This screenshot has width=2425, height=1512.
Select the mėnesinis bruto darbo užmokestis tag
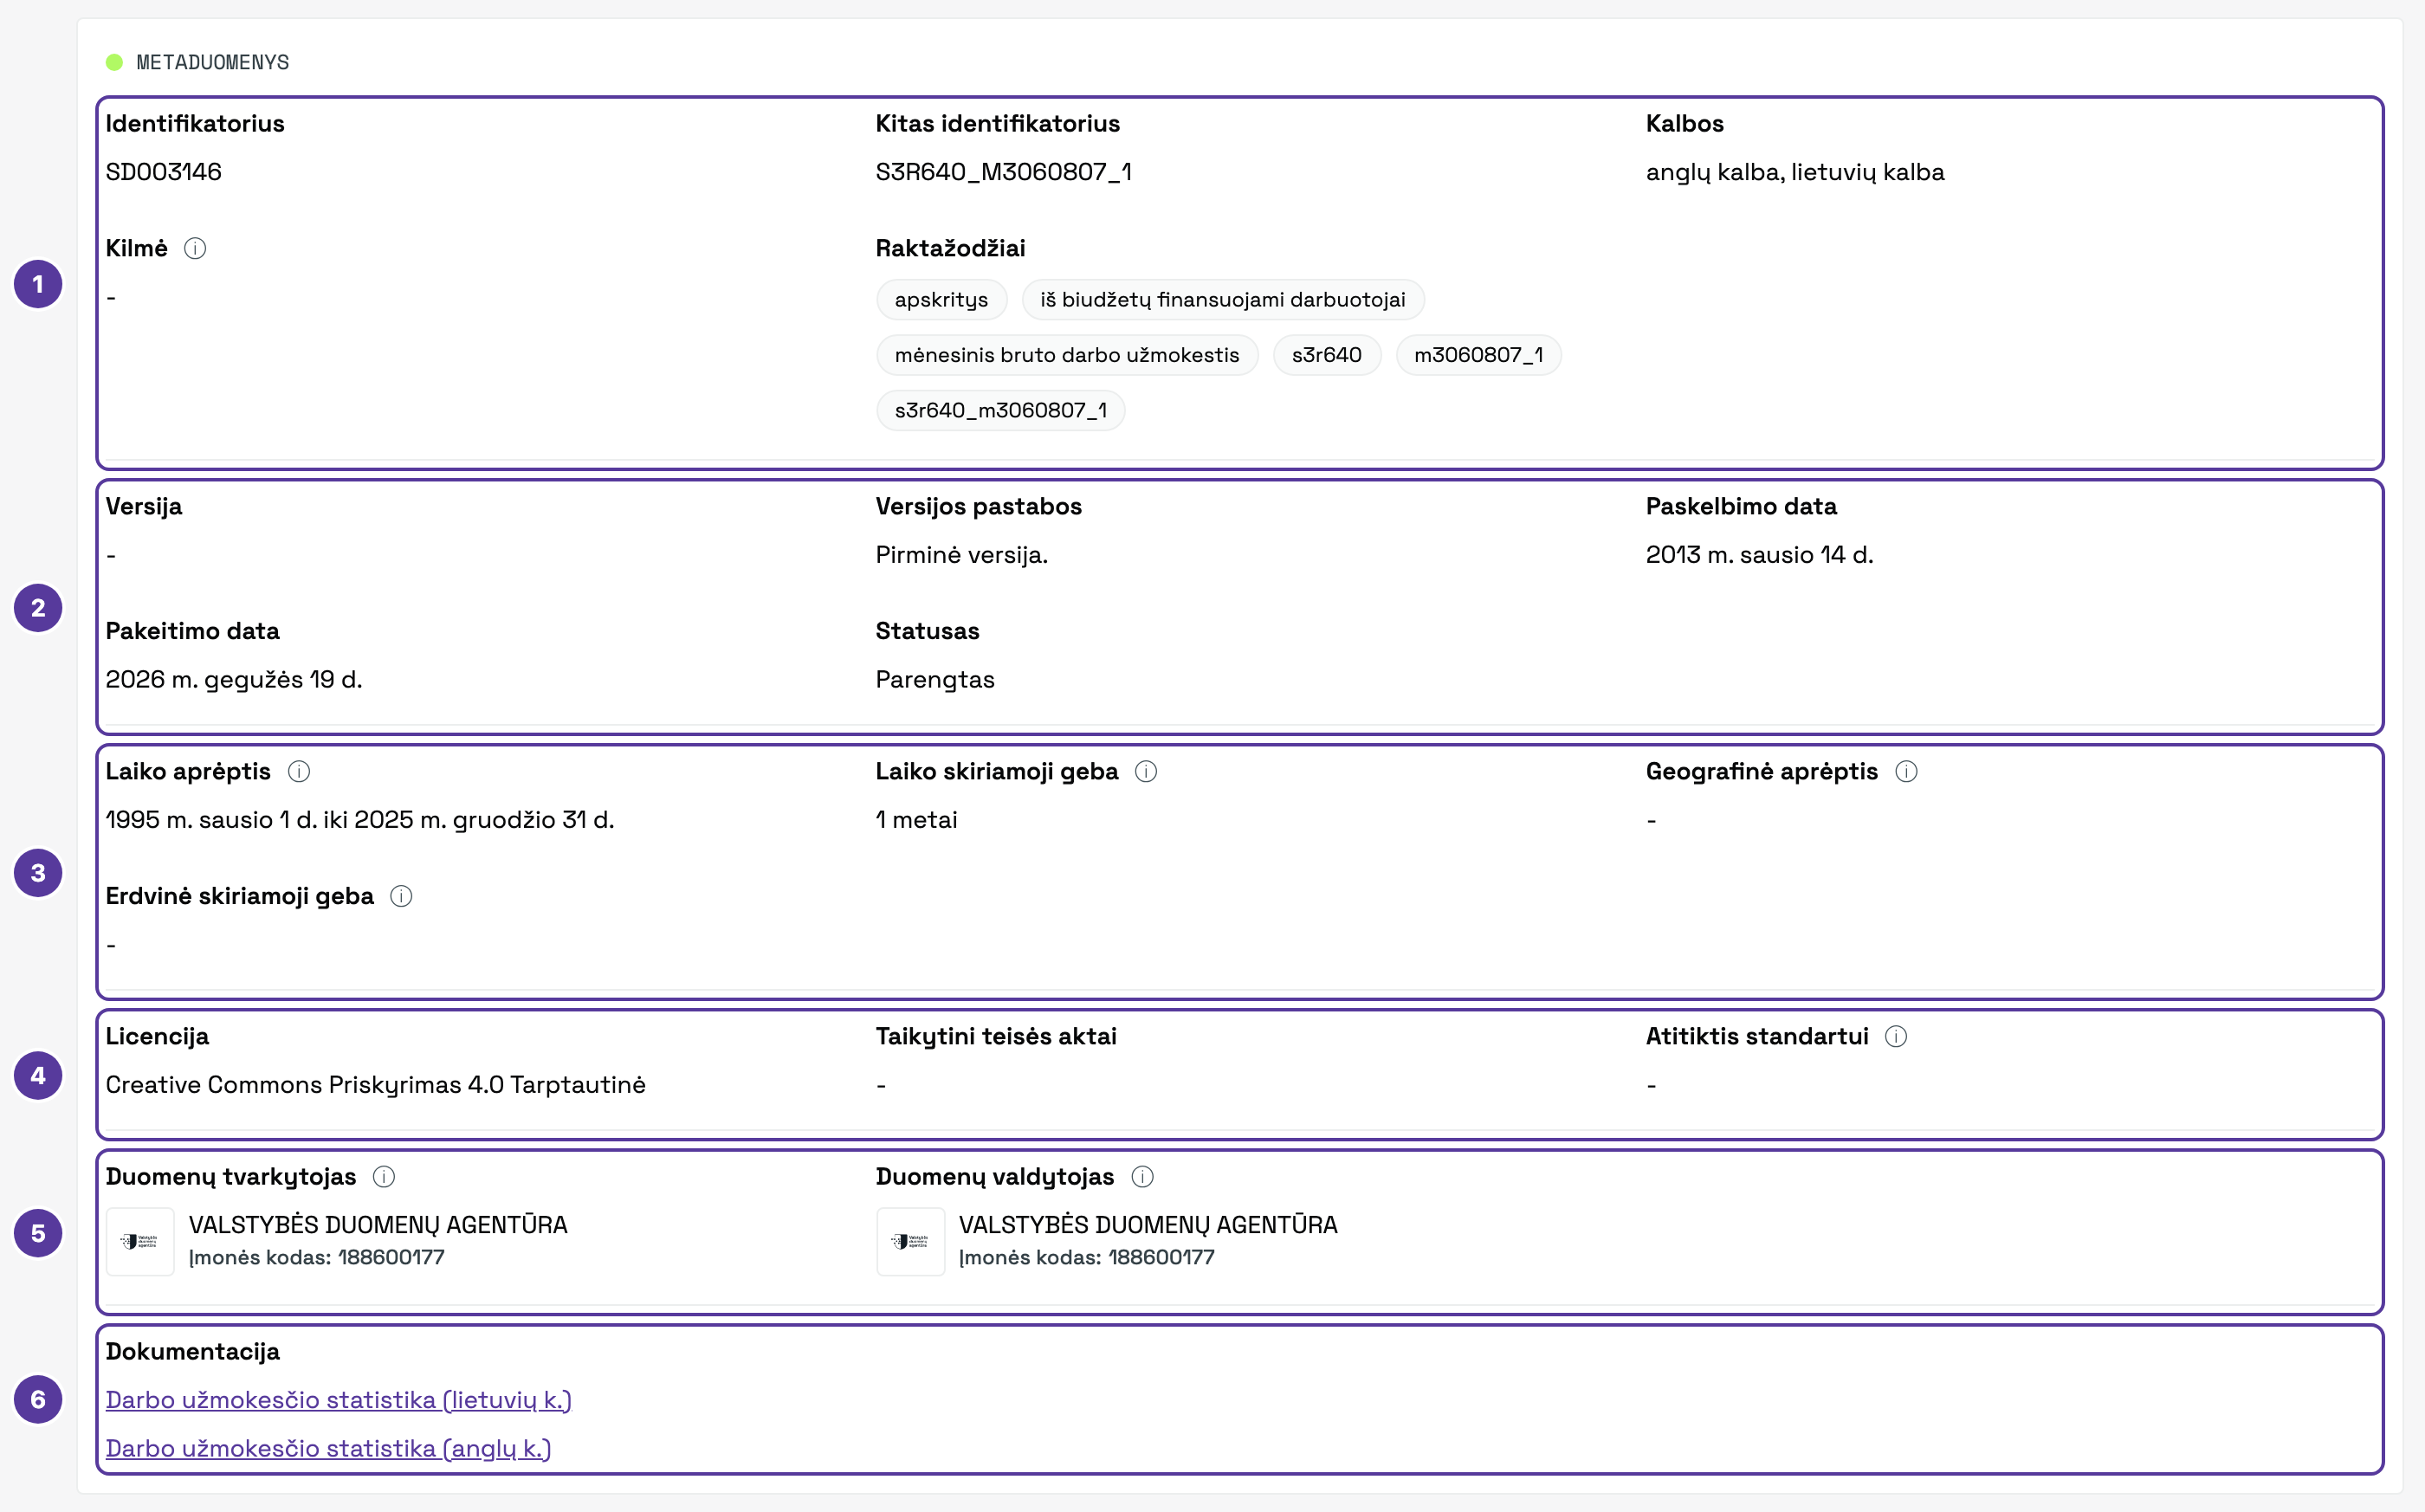coord(1067,355)
